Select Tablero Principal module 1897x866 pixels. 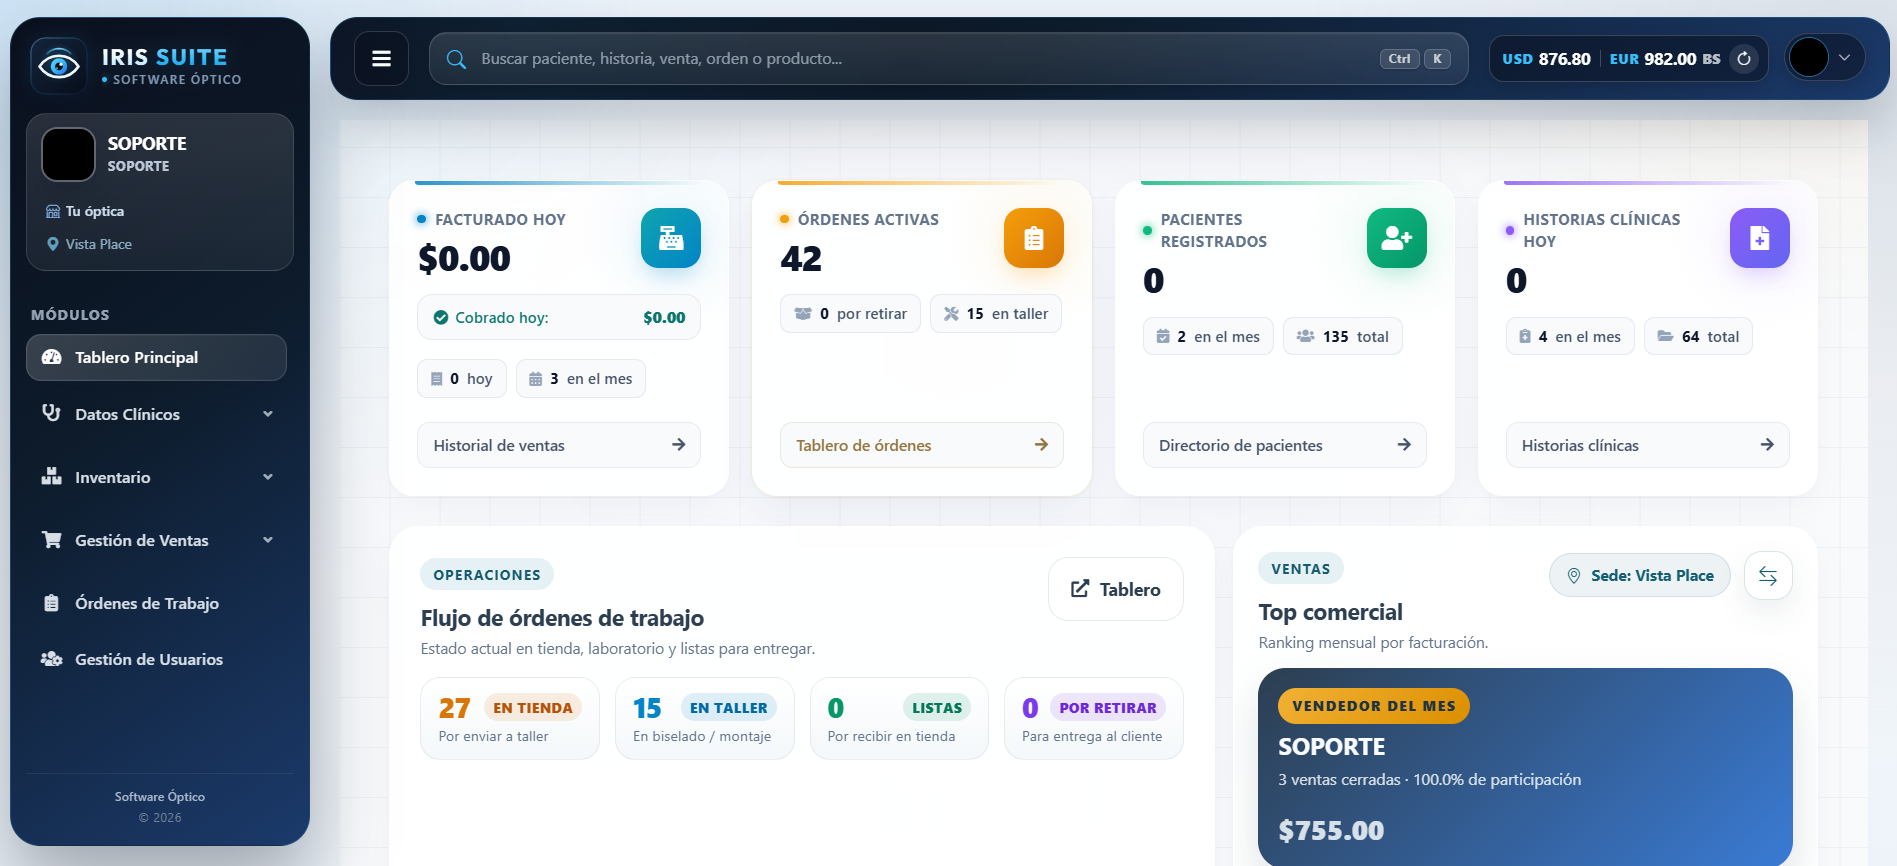click(x=156, y=357)
